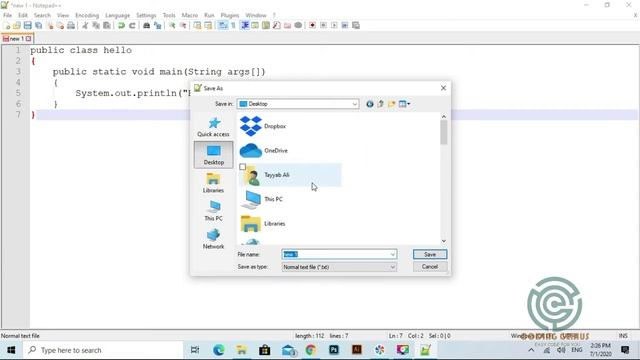Expand the Save in Desktop dropdown
Viewport: 640px width, 360px height.
(354, 104)
